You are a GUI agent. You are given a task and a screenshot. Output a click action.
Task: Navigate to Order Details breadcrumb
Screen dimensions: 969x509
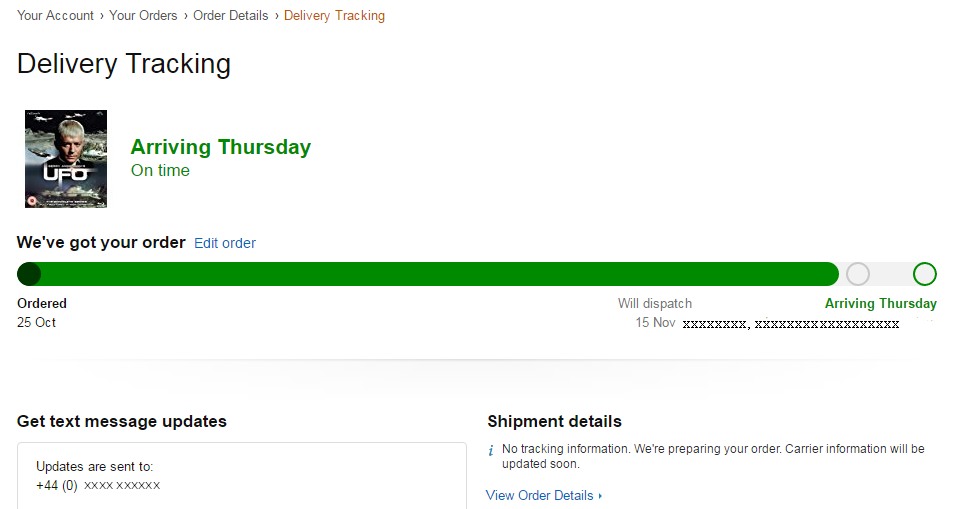tap(231, 15)
